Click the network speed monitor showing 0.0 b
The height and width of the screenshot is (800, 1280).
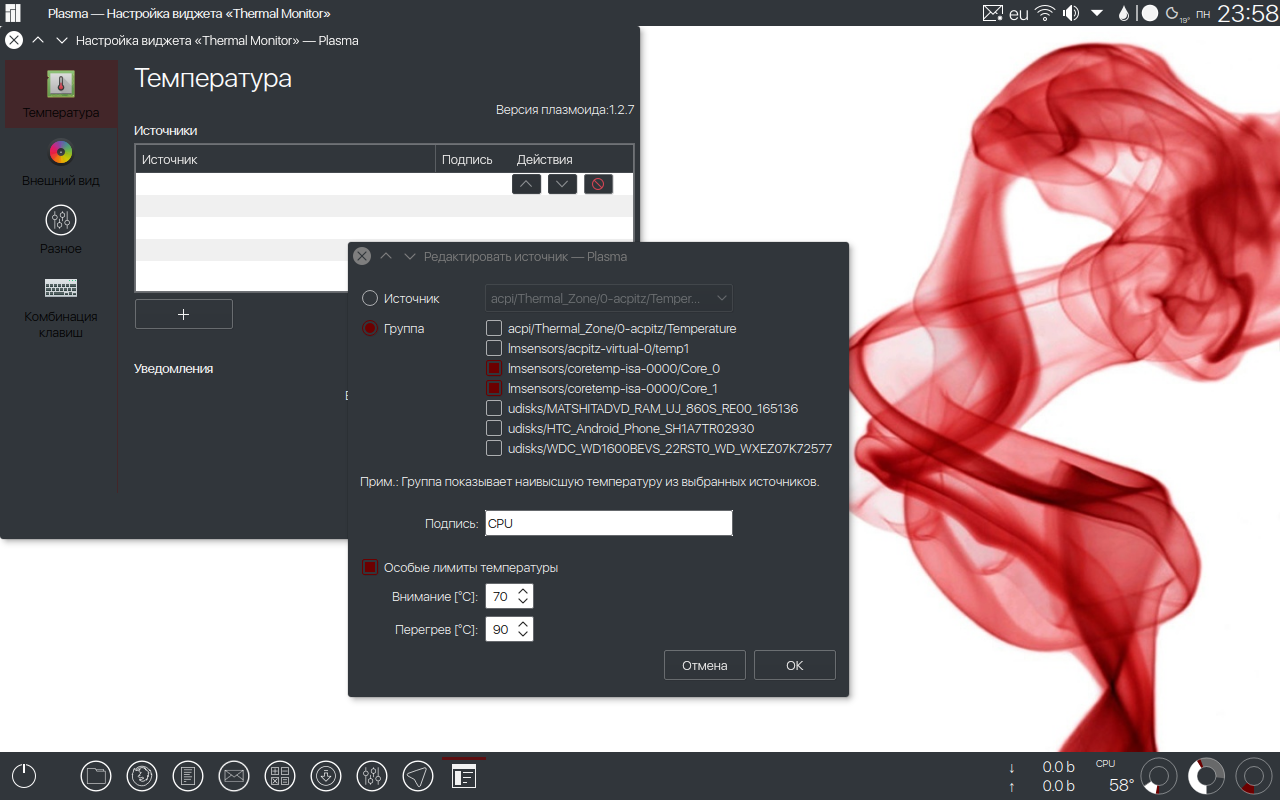click(1043, 776)
